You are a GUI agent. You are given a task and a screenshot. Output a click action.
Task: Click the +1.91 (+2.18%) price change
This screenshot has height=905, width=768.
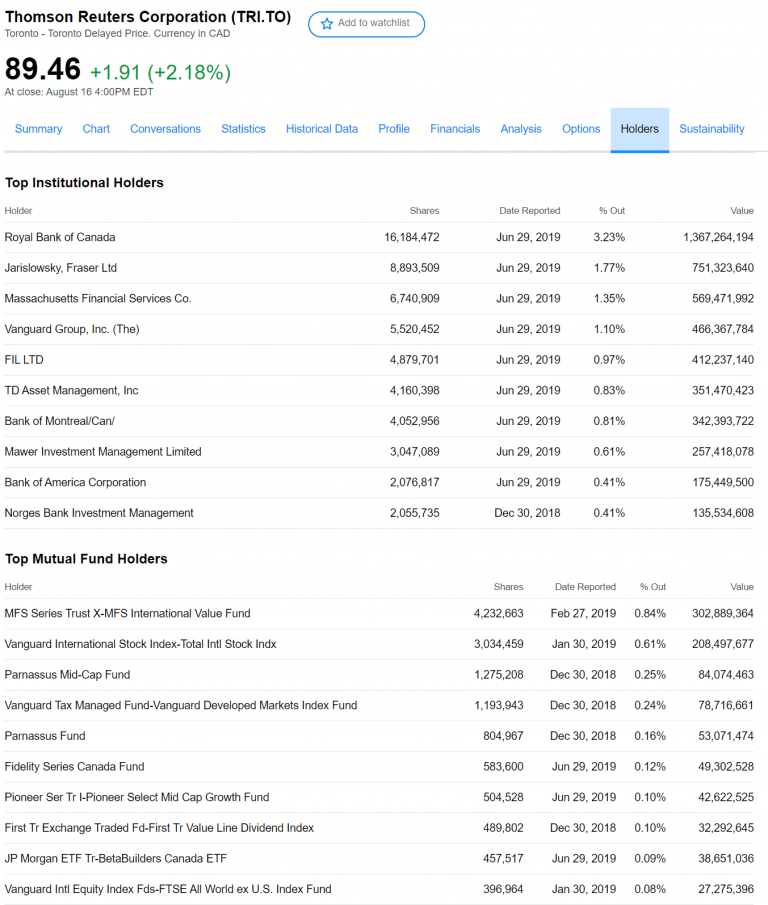pos(160,72)
